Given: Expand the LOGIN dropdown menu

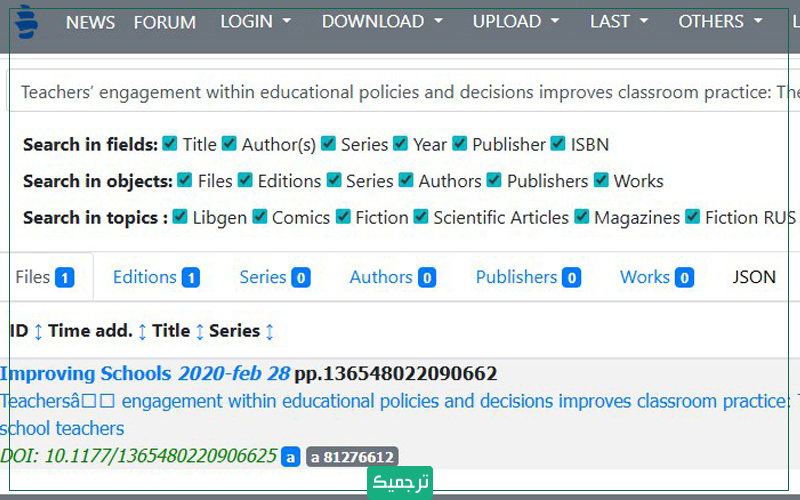Looking at the screenshot, I should [255, 21].
